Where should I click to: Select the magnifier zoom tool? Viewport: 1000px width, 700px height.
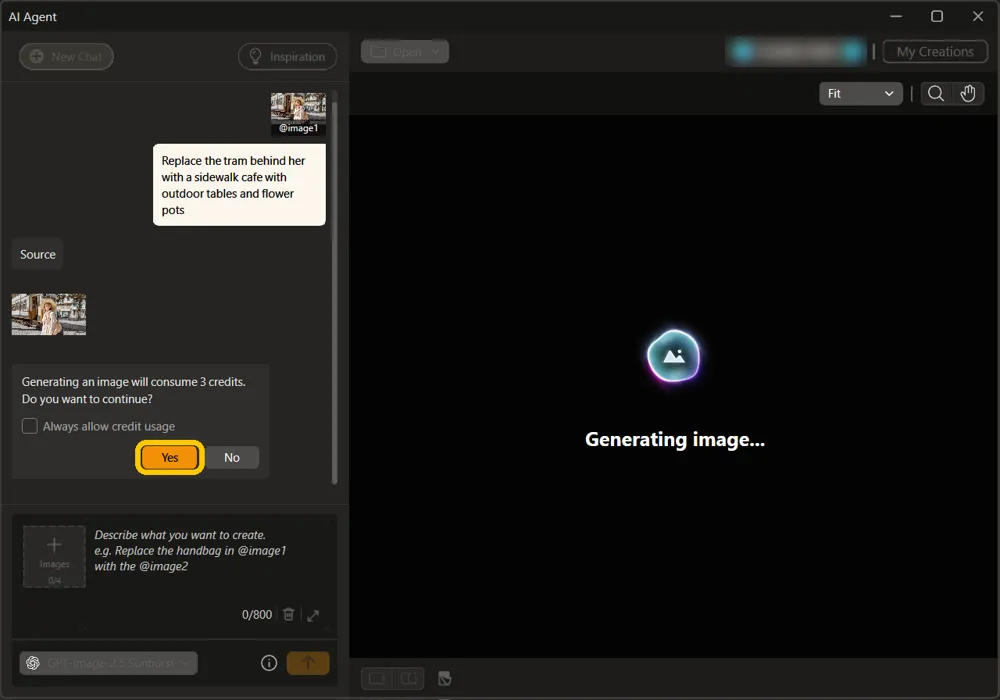tap(936, 94)
